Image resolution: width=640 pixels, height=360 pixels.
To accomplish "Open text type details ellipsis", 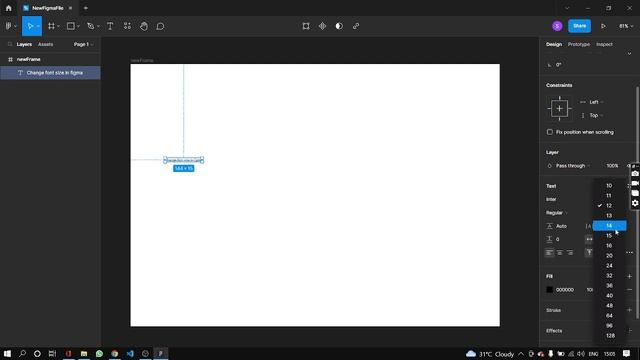I will [629, 253].
